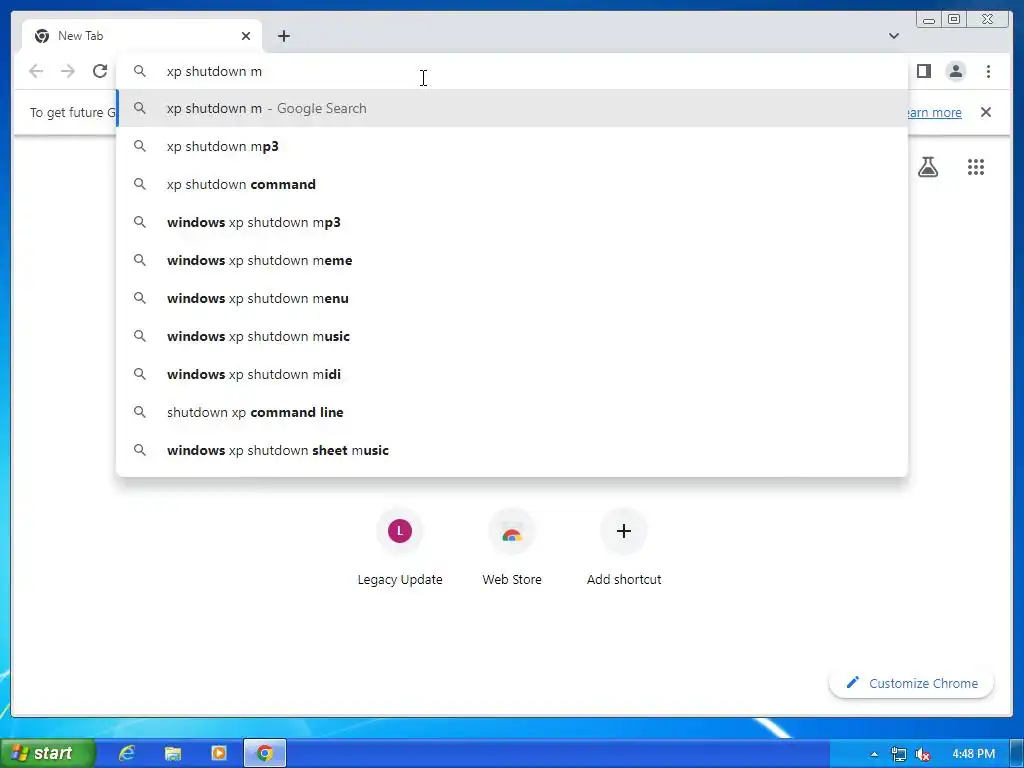Follow the Learn more link
1024x768 pixels.
pyautogui.click(x=935, y=112)
